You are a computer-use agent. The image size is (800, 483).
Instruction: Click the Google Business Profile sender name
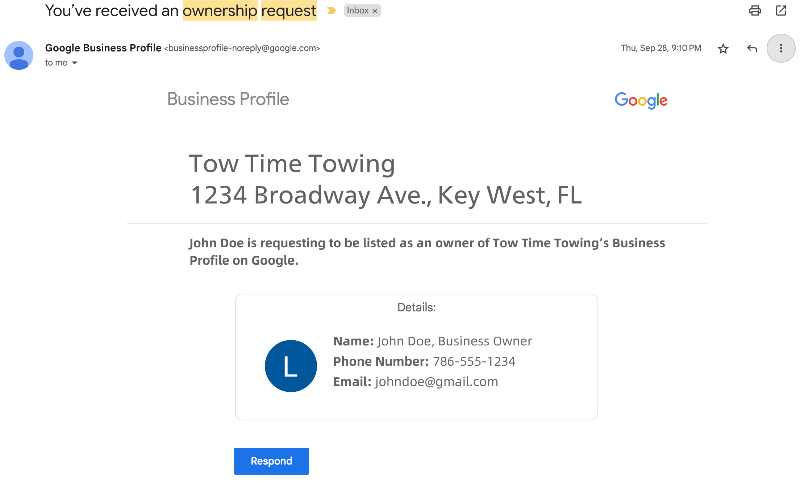[103, 47]
